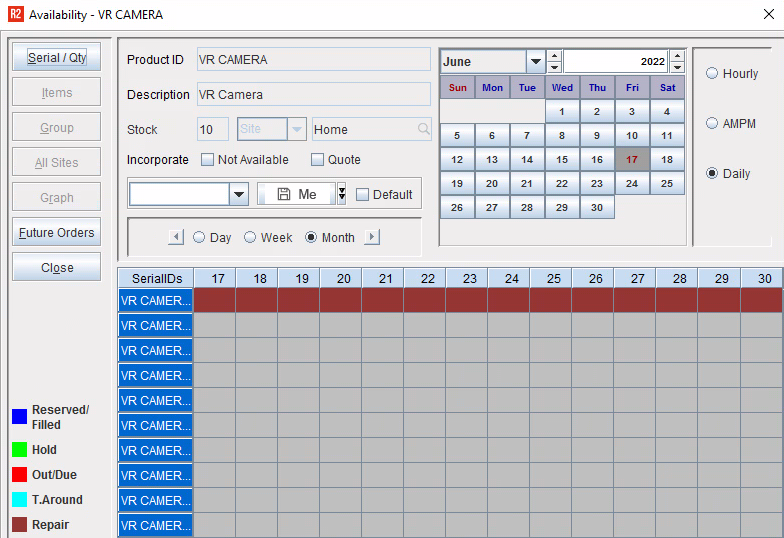Enable the Not Available checkbox

[x=208, y=160]
